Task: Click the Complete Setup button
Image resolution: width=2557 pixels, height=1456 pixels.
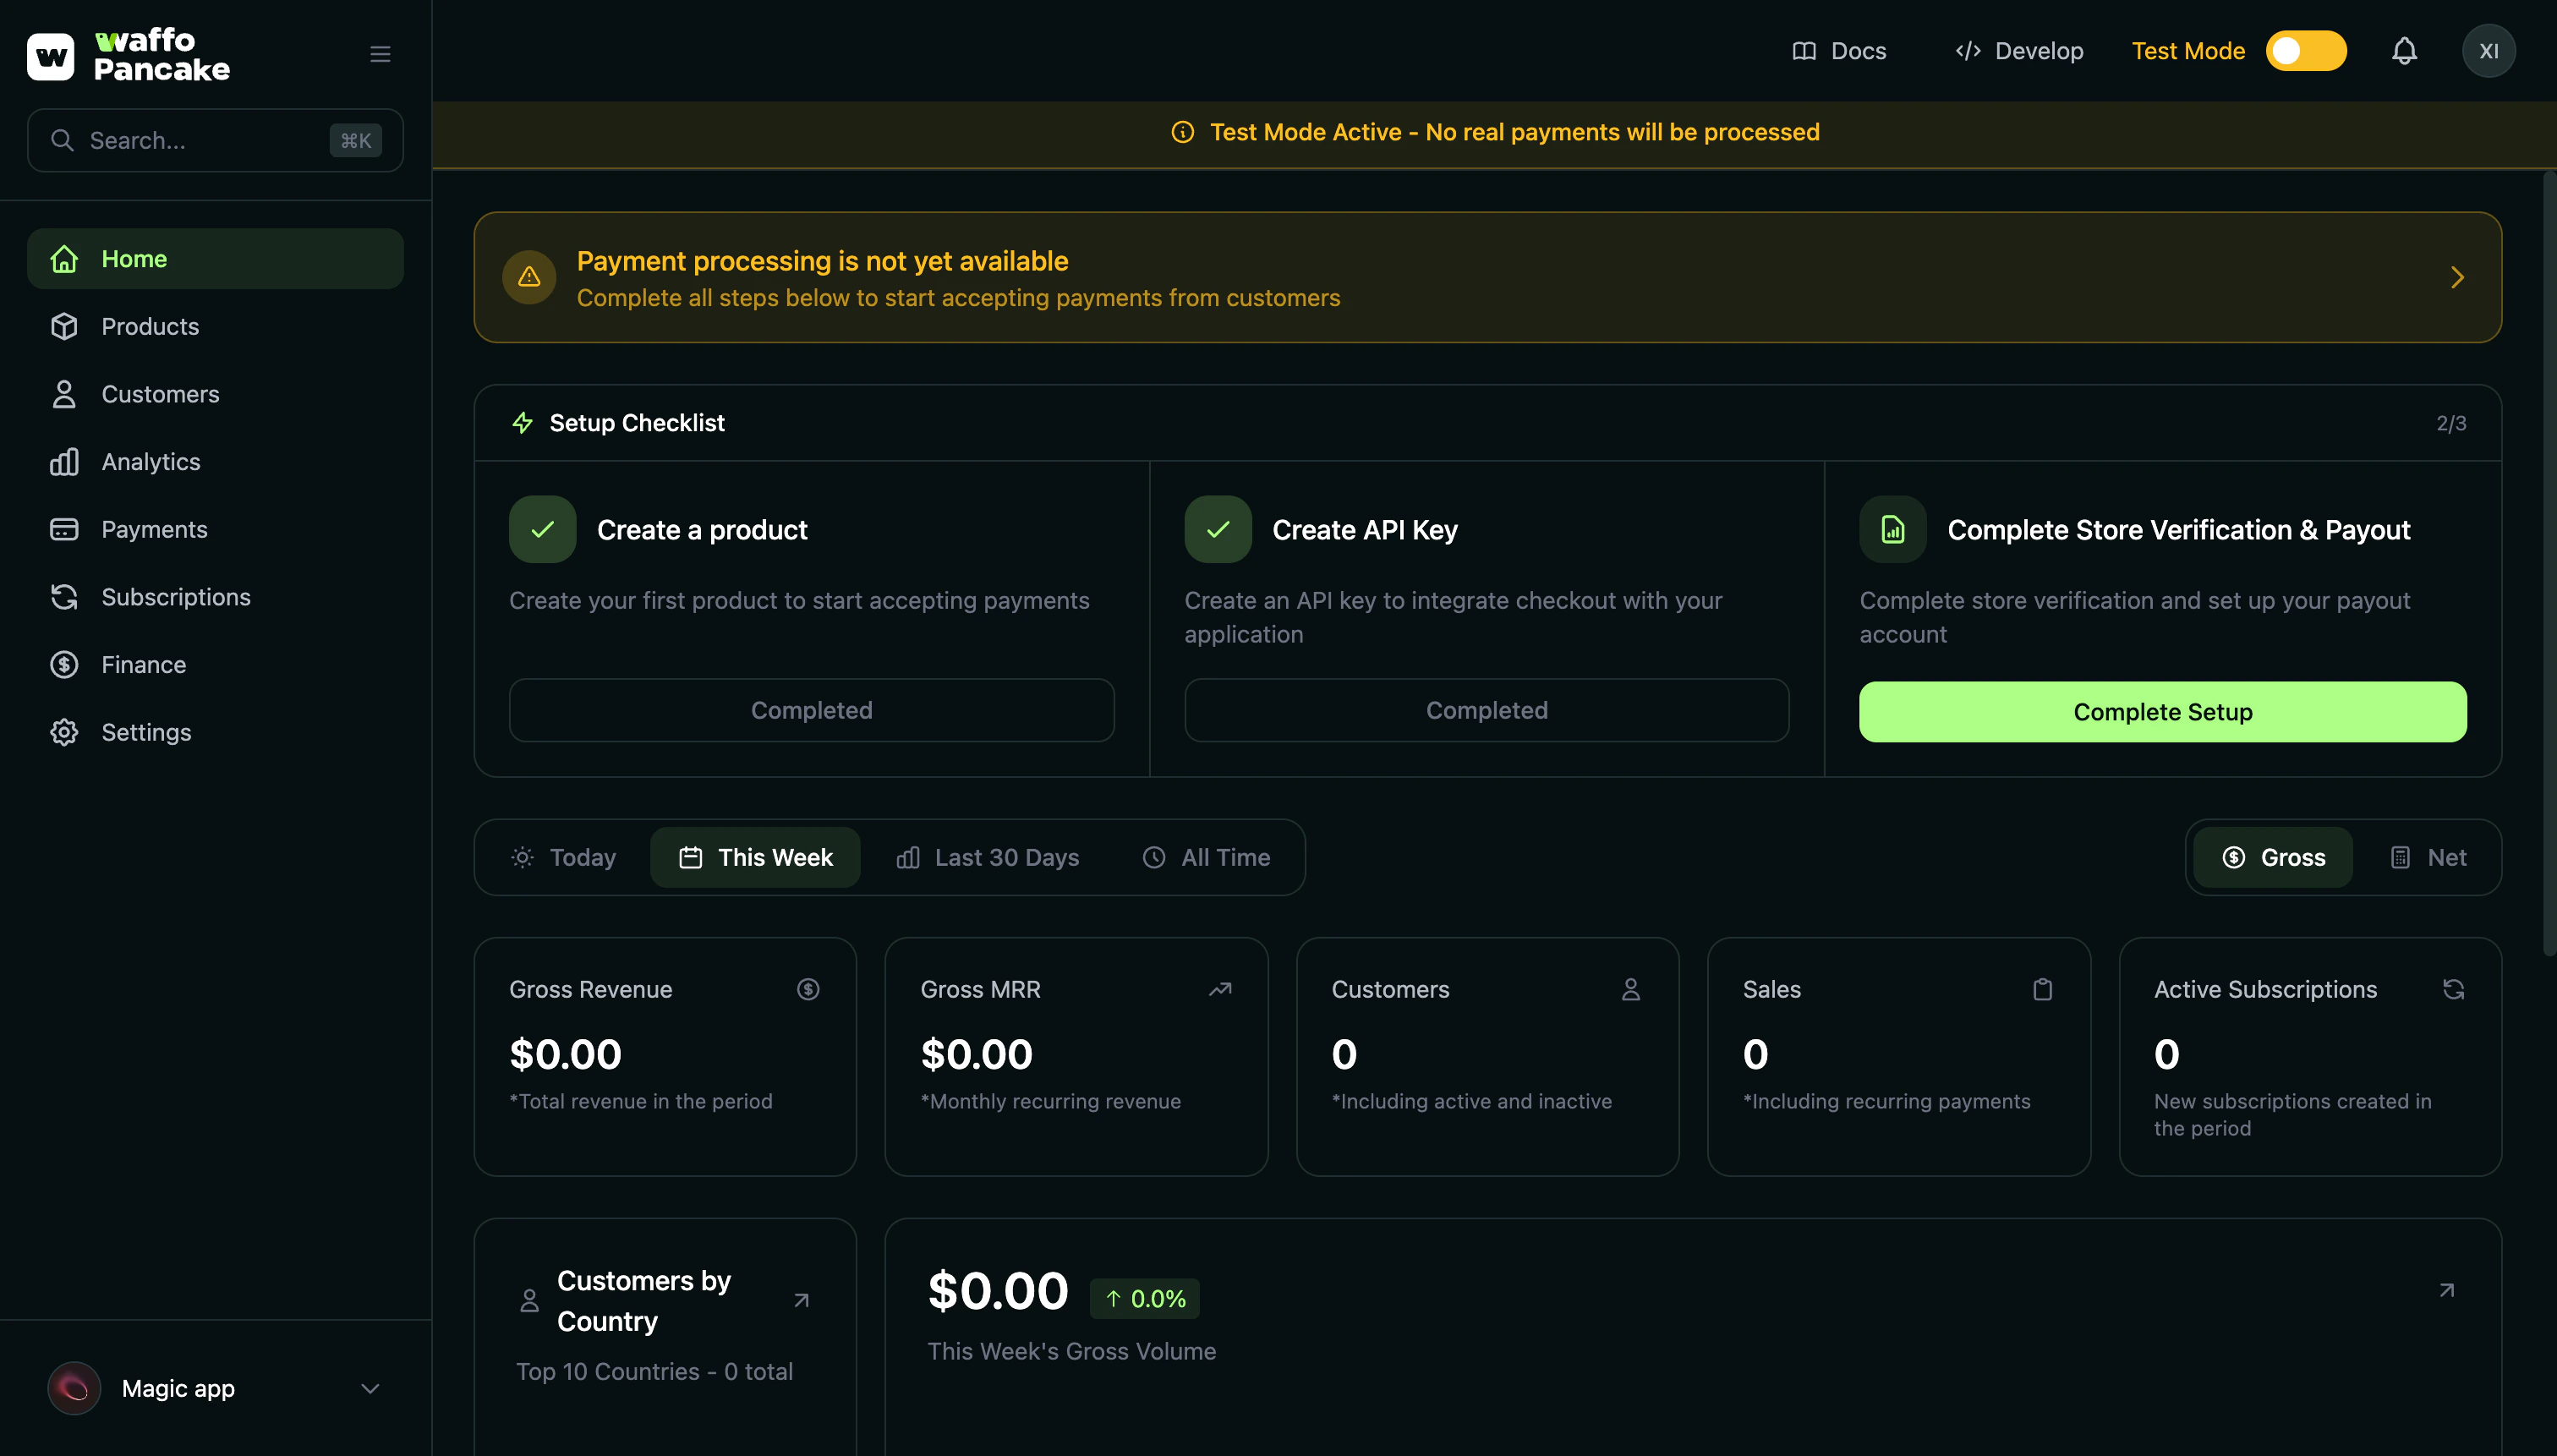Action: click(2162, 712)
